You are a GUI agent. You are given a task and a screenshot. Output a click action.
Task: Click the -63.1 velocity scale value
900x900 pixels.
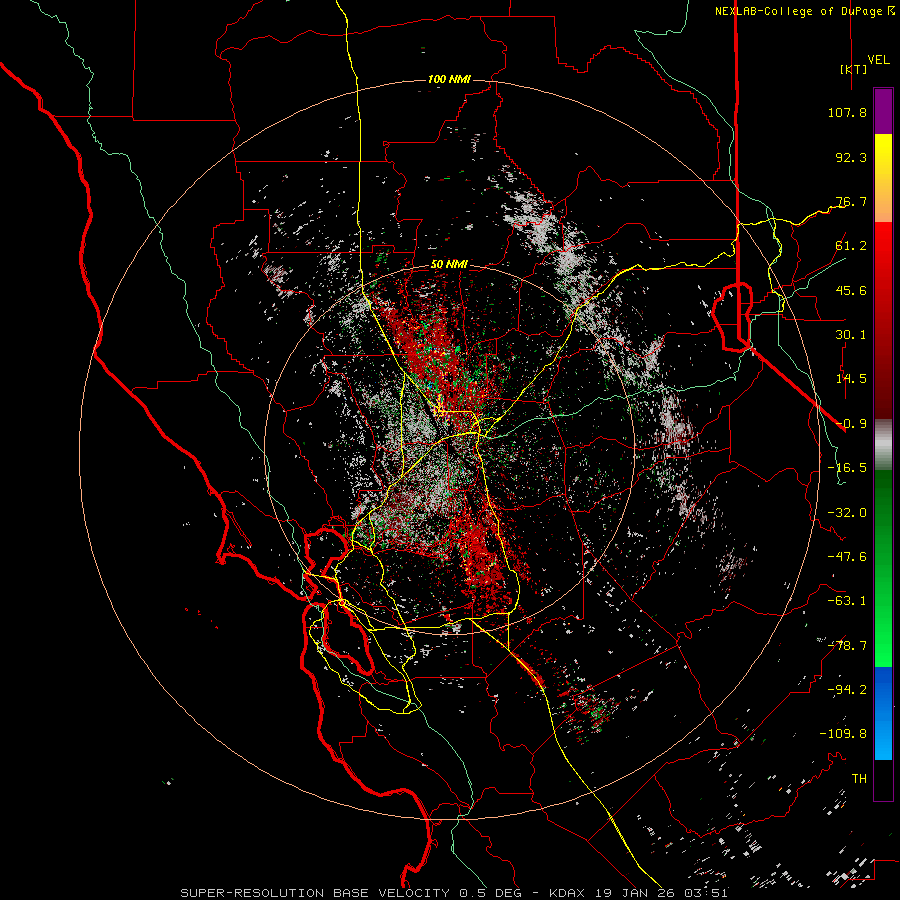coord(847,601)
